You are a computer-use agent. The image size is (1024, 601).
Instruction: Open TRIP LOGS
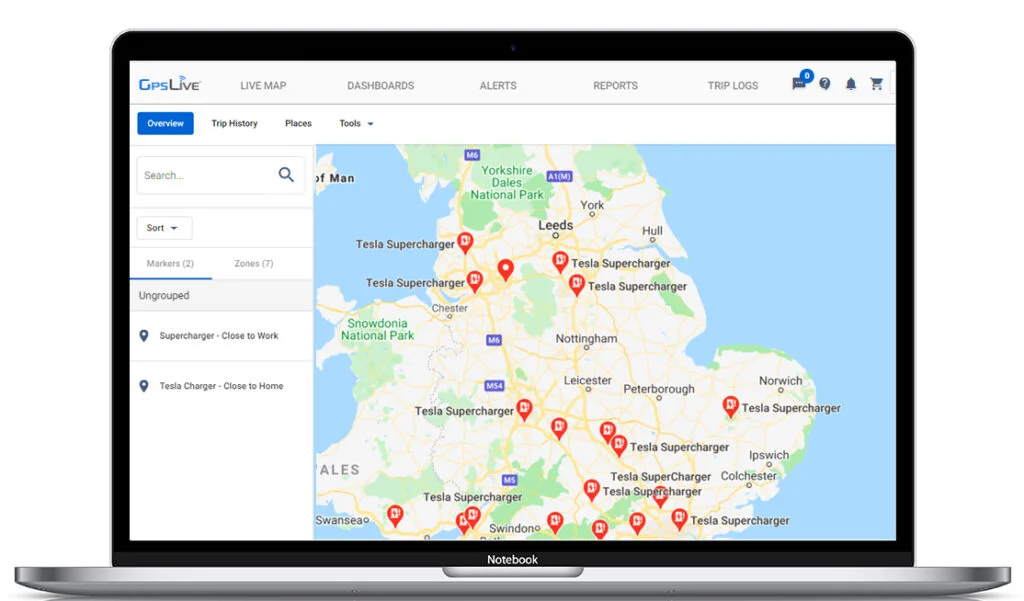pyautogui.click(x=733, y=86)
